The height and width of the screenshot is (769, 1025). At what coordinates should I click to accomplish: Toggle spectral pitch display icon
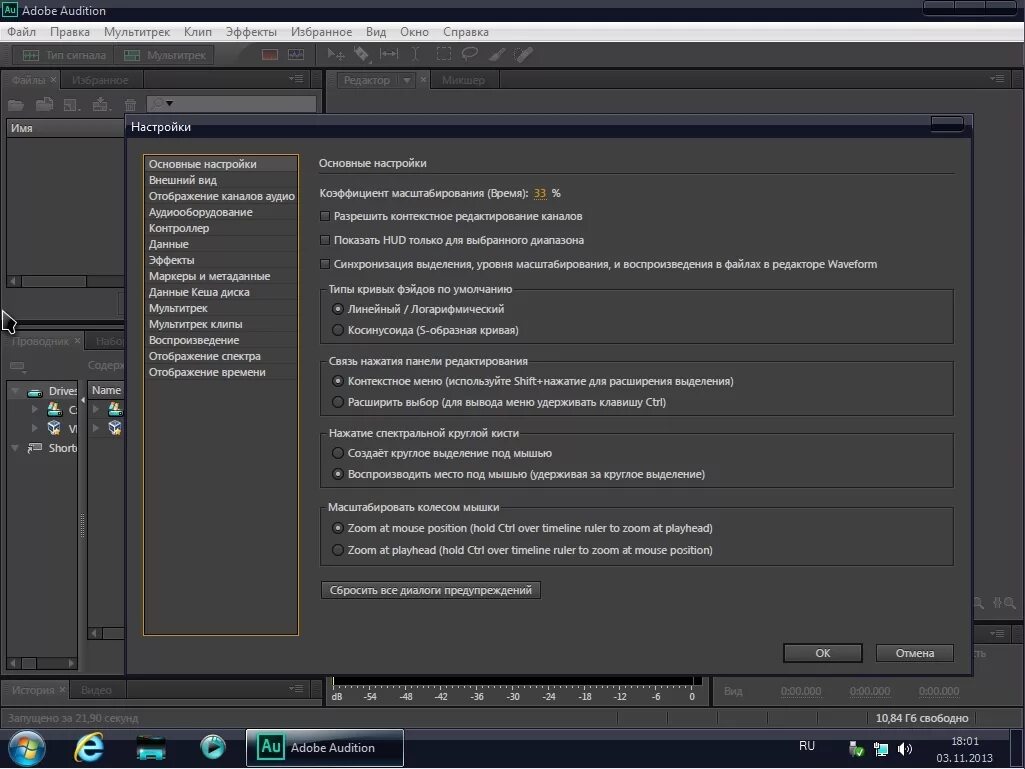click(x=296, y=55)
